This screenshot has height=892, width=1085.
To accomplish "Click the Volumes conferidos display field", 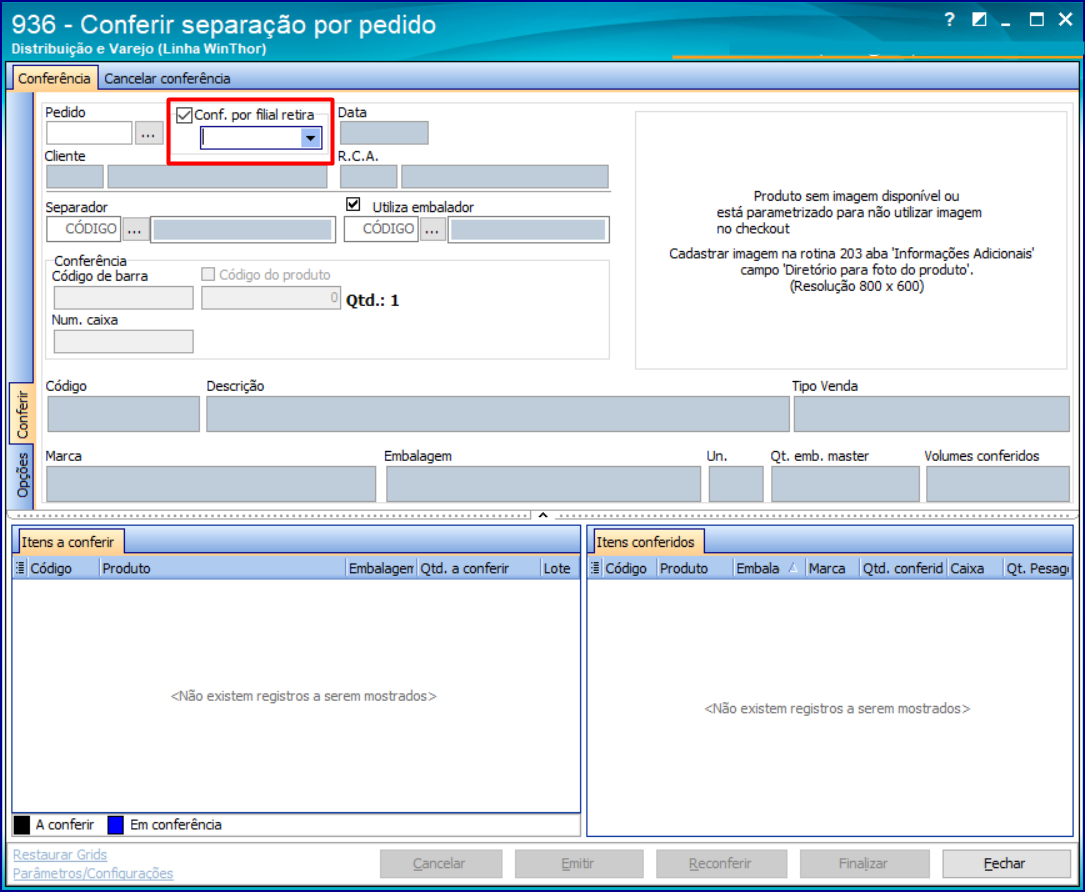I will tap(998, 484).
